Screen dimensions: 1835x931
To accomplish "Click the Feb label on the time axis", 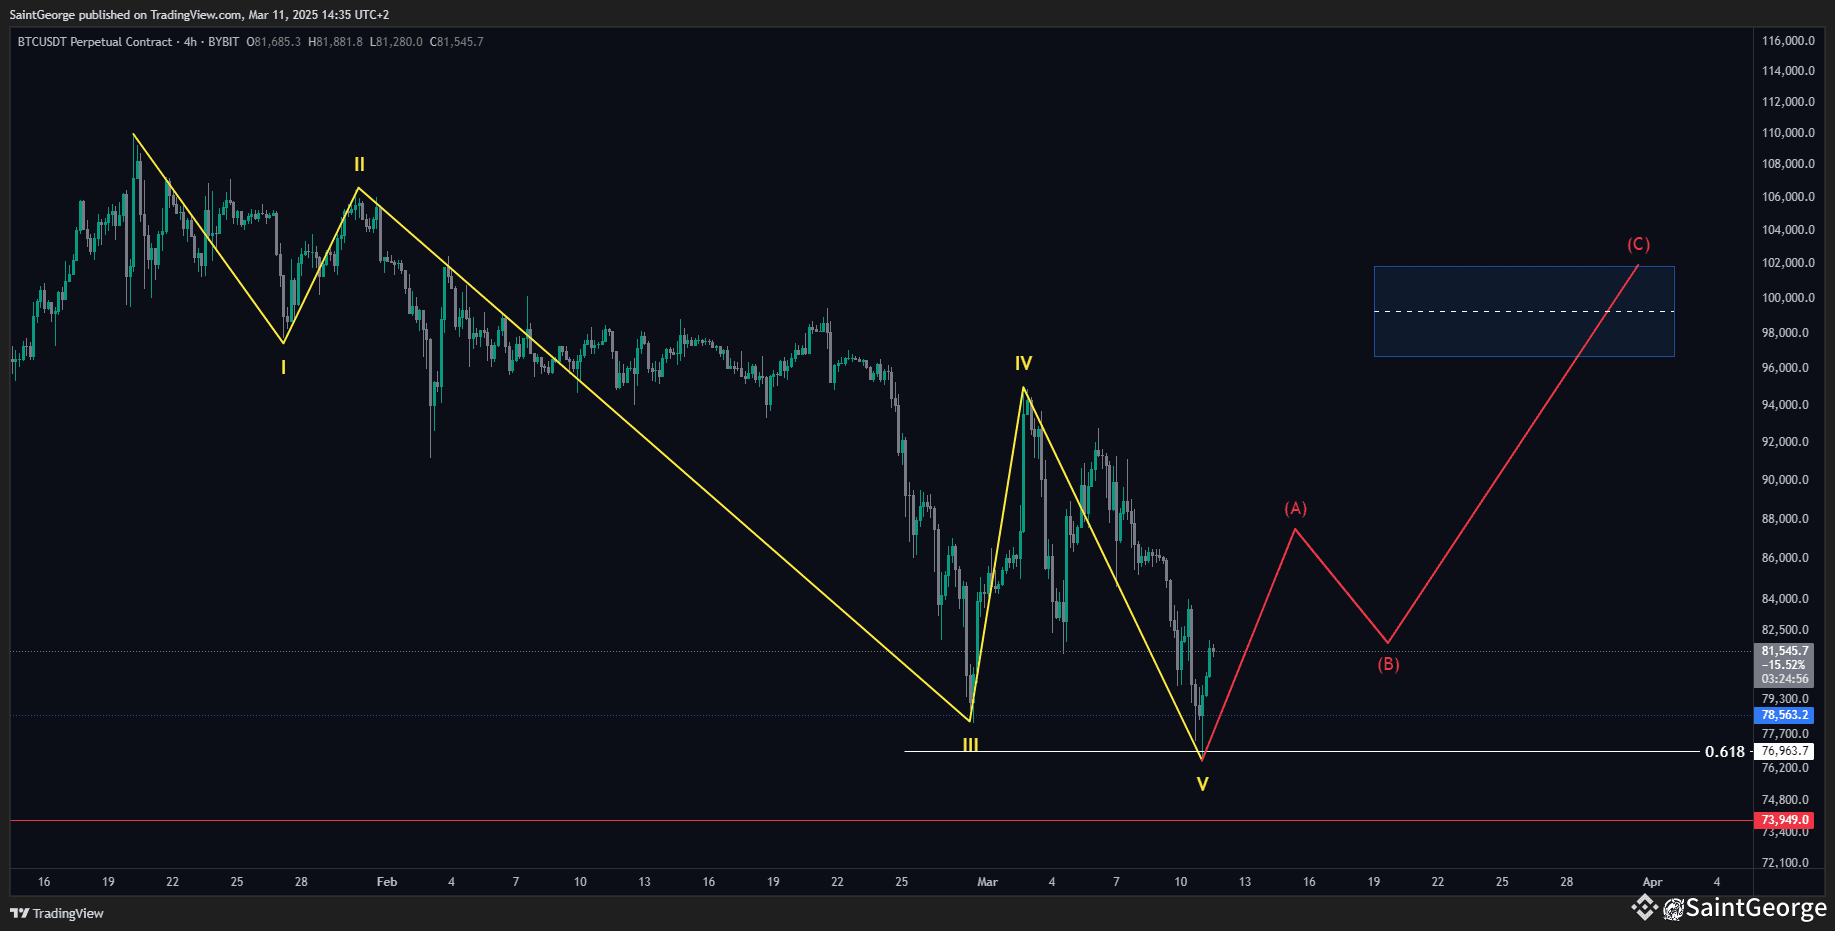I will click(x=387, y=882).
